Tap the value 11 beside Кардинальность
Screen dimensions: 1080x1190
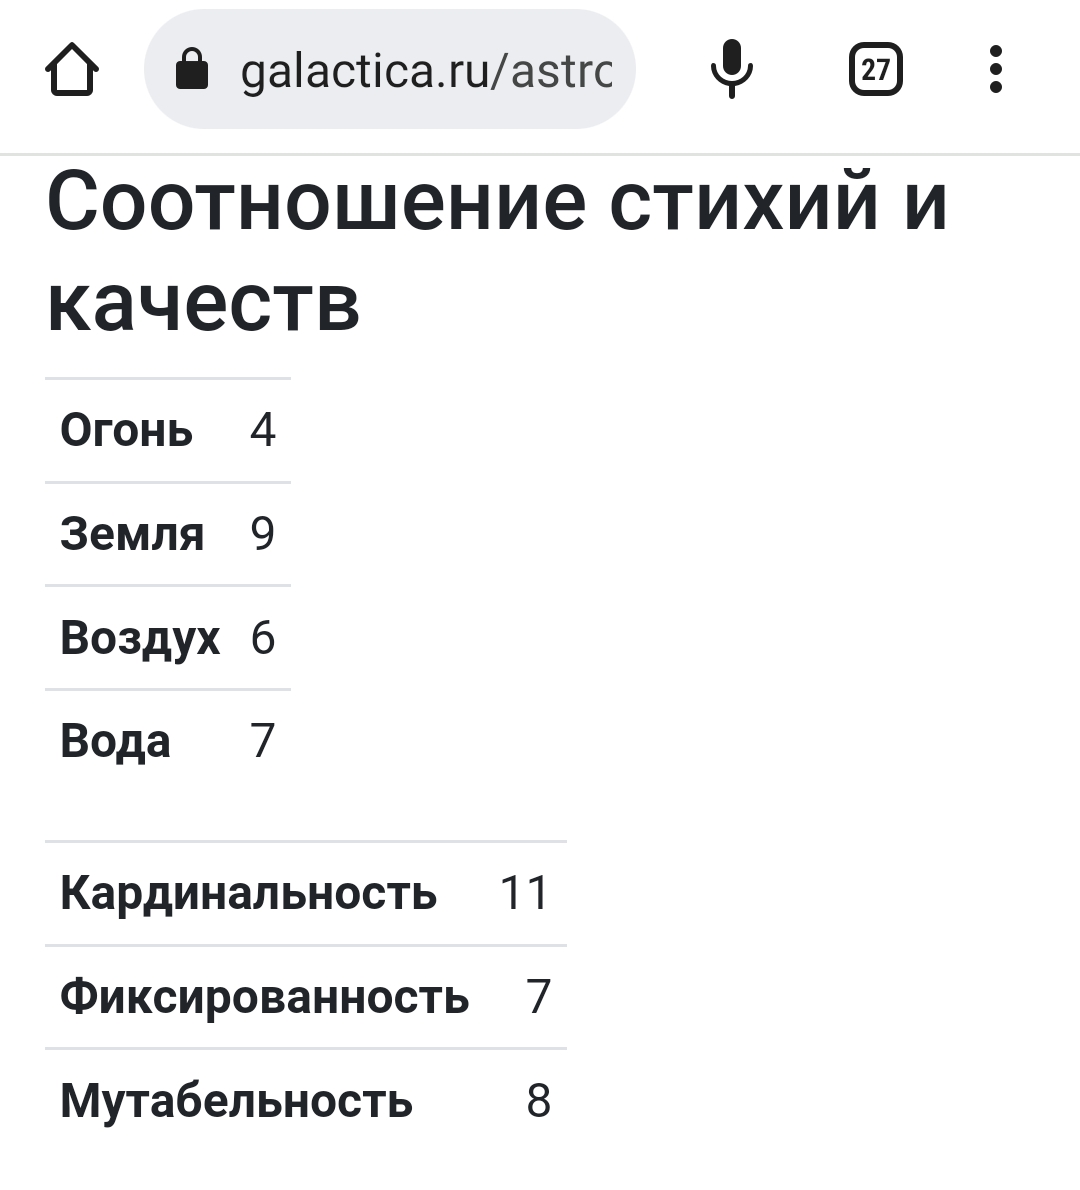coord(524,892)
